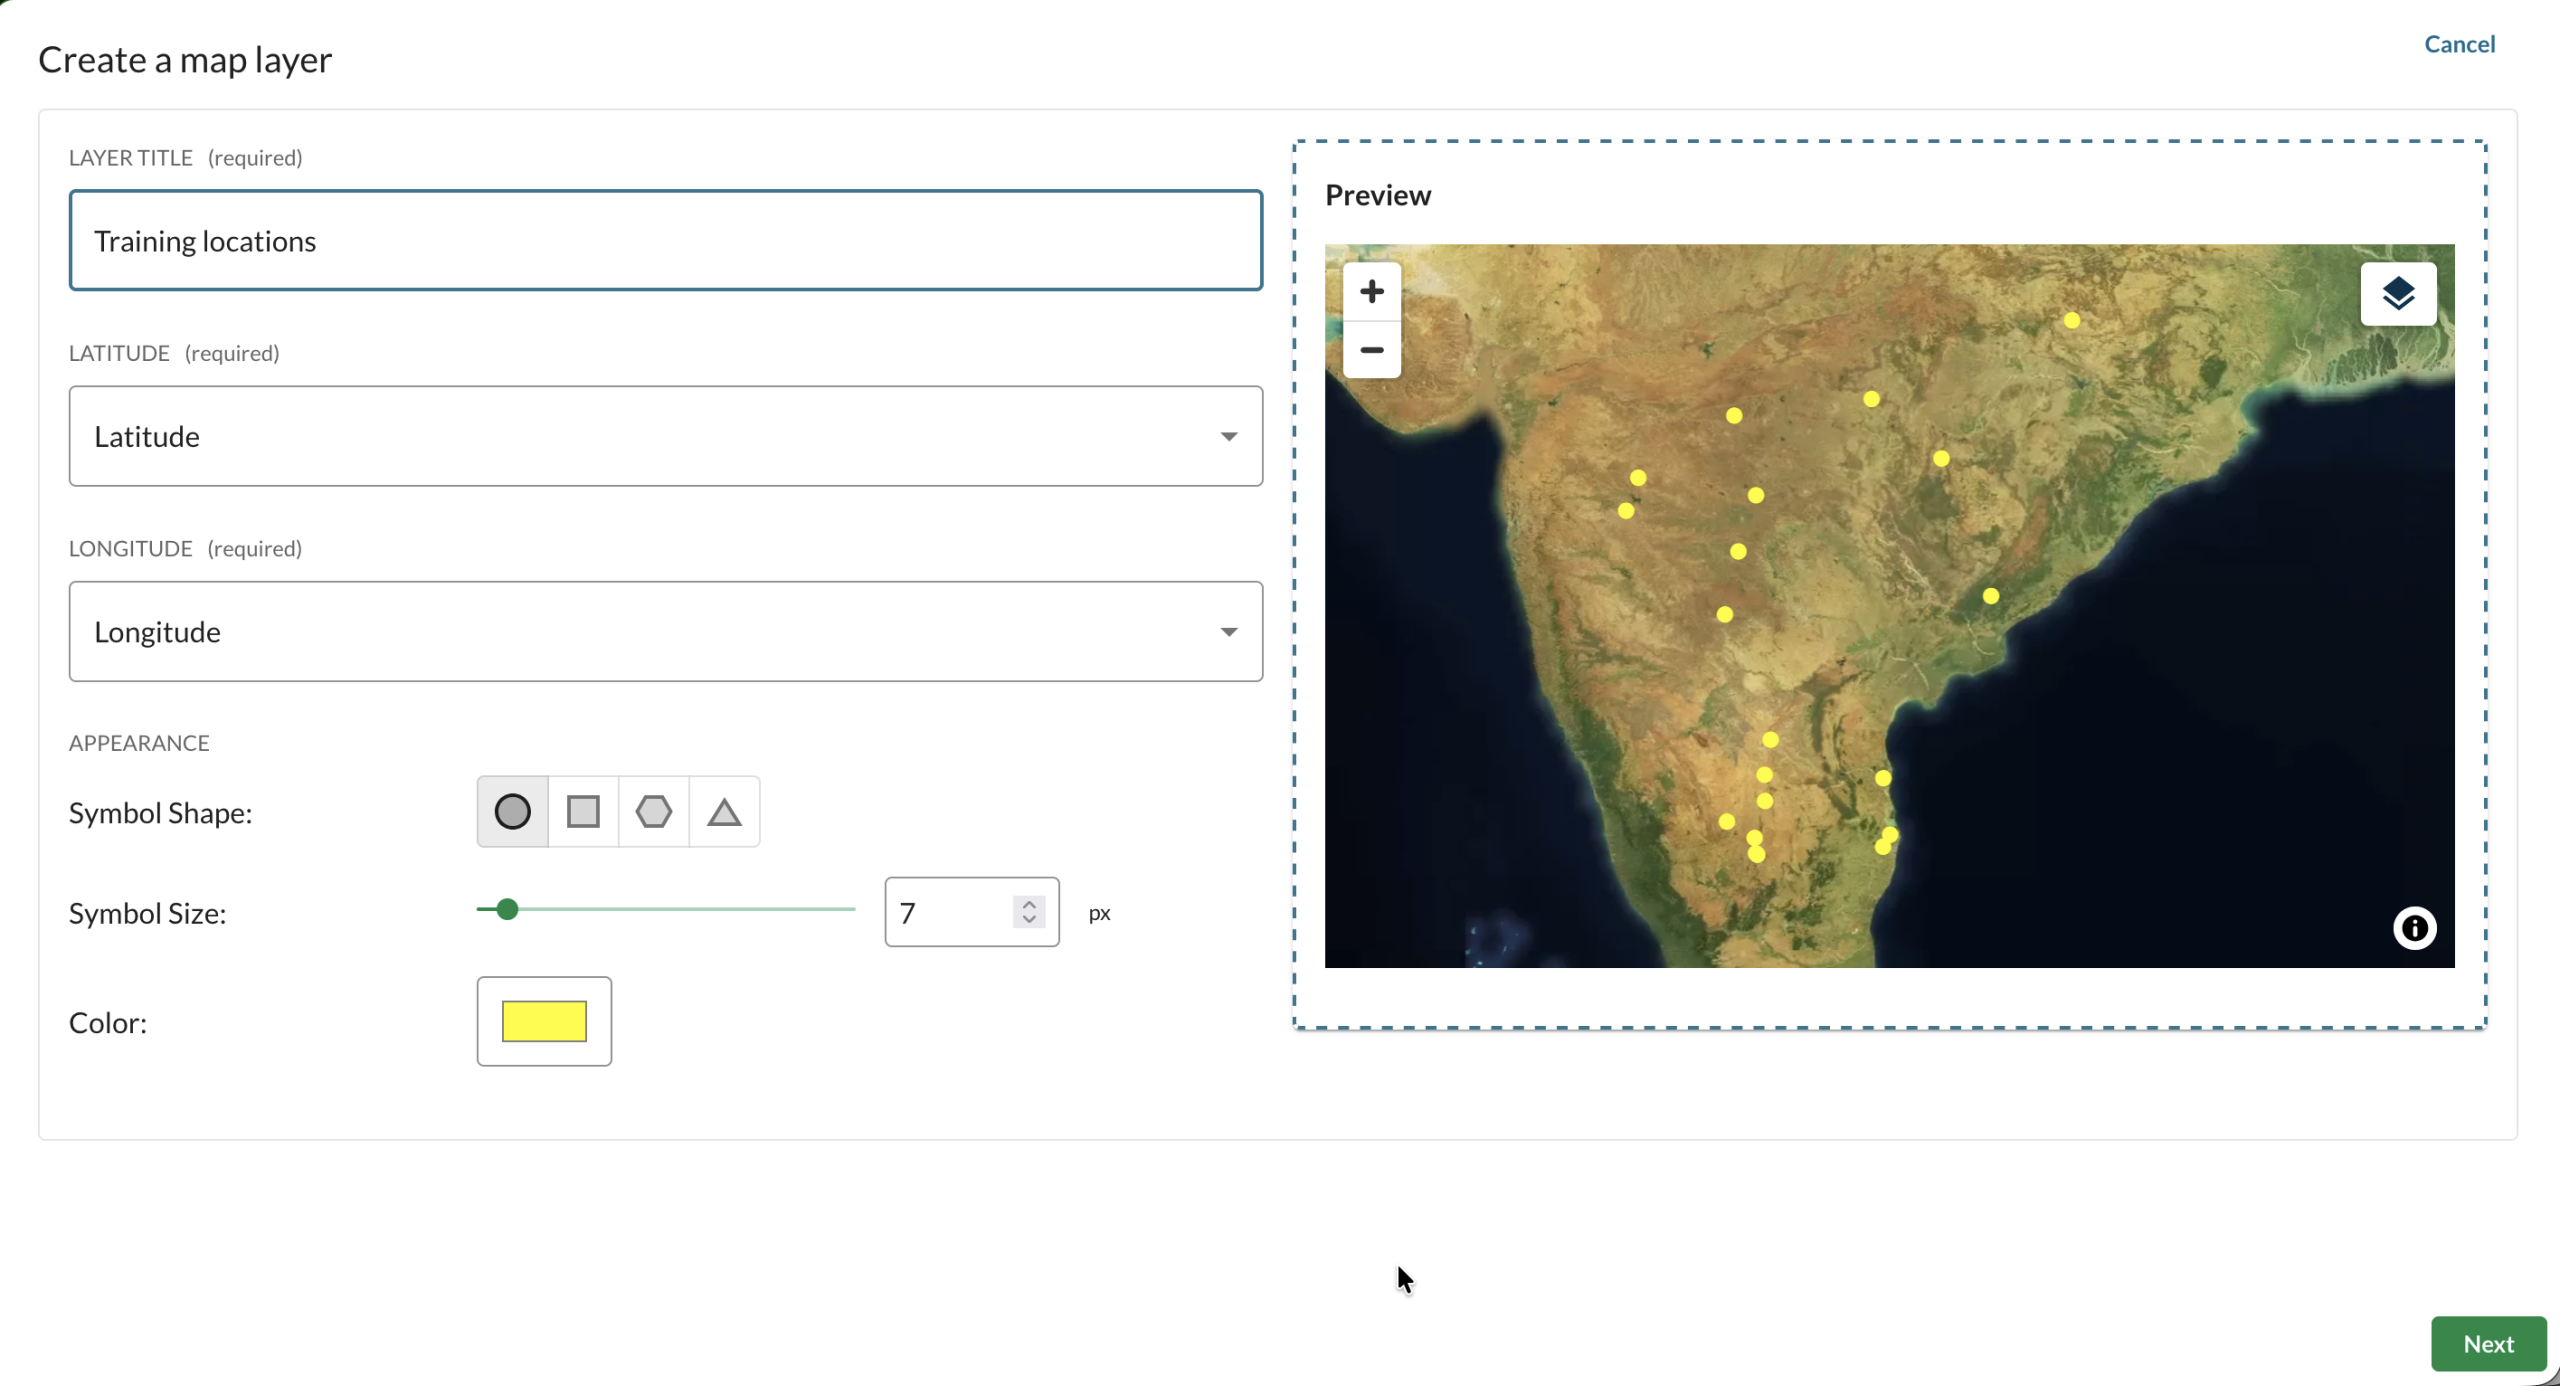
Task: Click the northeasternmost yellow map point
Action: point(2072,321)
